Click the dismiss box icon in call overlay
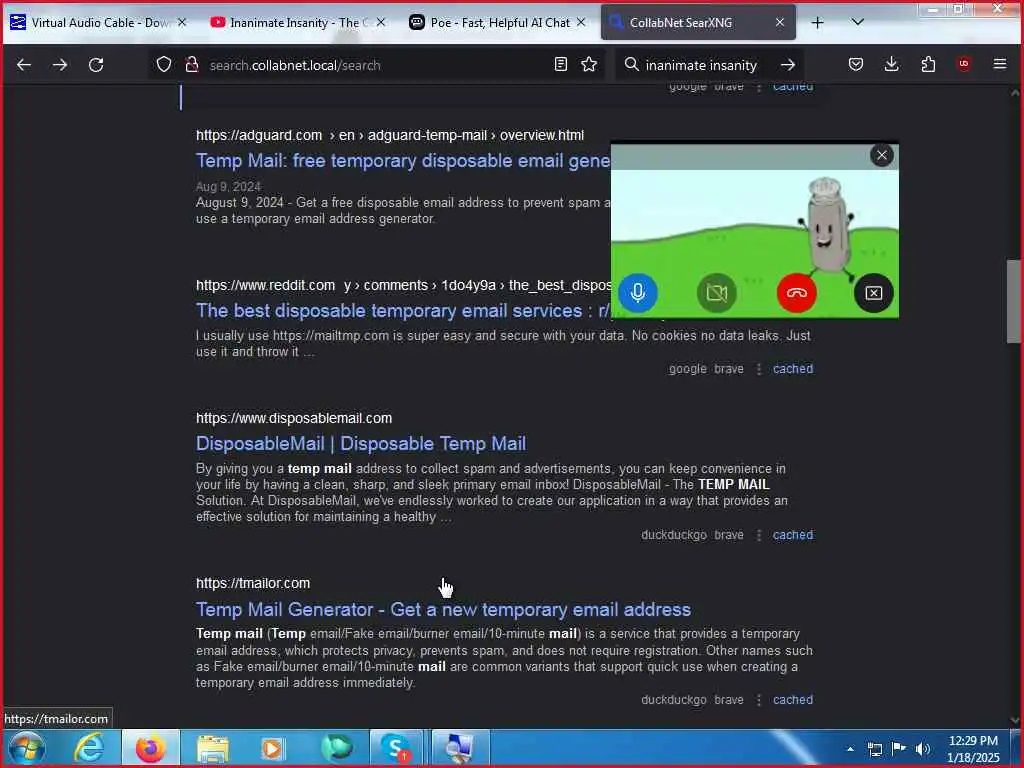This screenshot has height=768, width=1024. 873,293
